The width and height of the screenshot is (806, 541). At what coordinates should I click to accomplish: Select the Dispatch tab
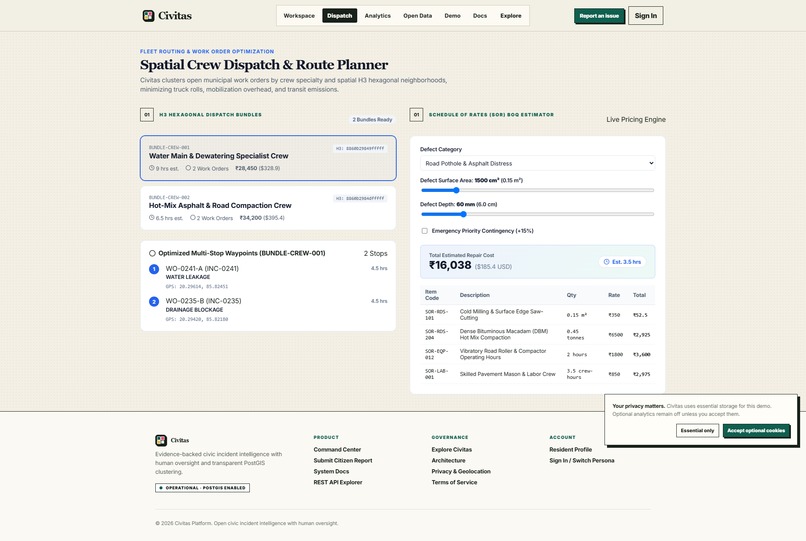pyautogui.click(x=340, y=16)
